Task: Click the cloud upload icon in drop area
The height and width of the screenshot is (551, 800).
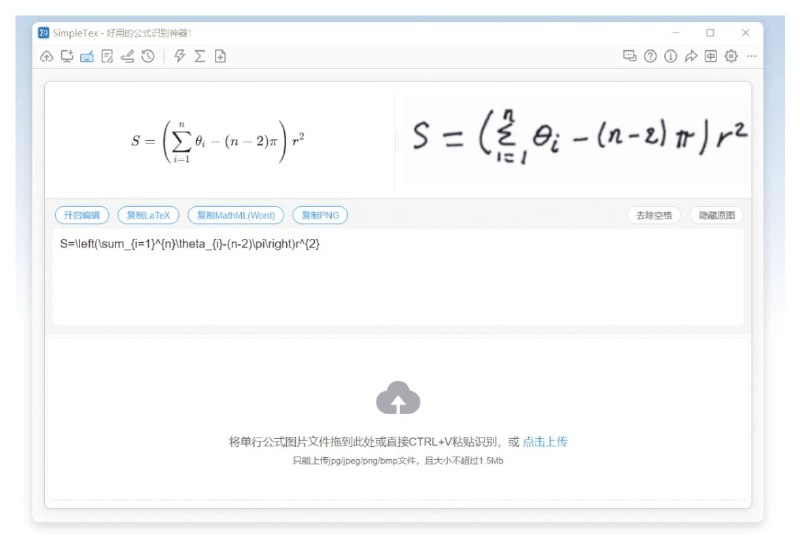Action: click(398, 398)
